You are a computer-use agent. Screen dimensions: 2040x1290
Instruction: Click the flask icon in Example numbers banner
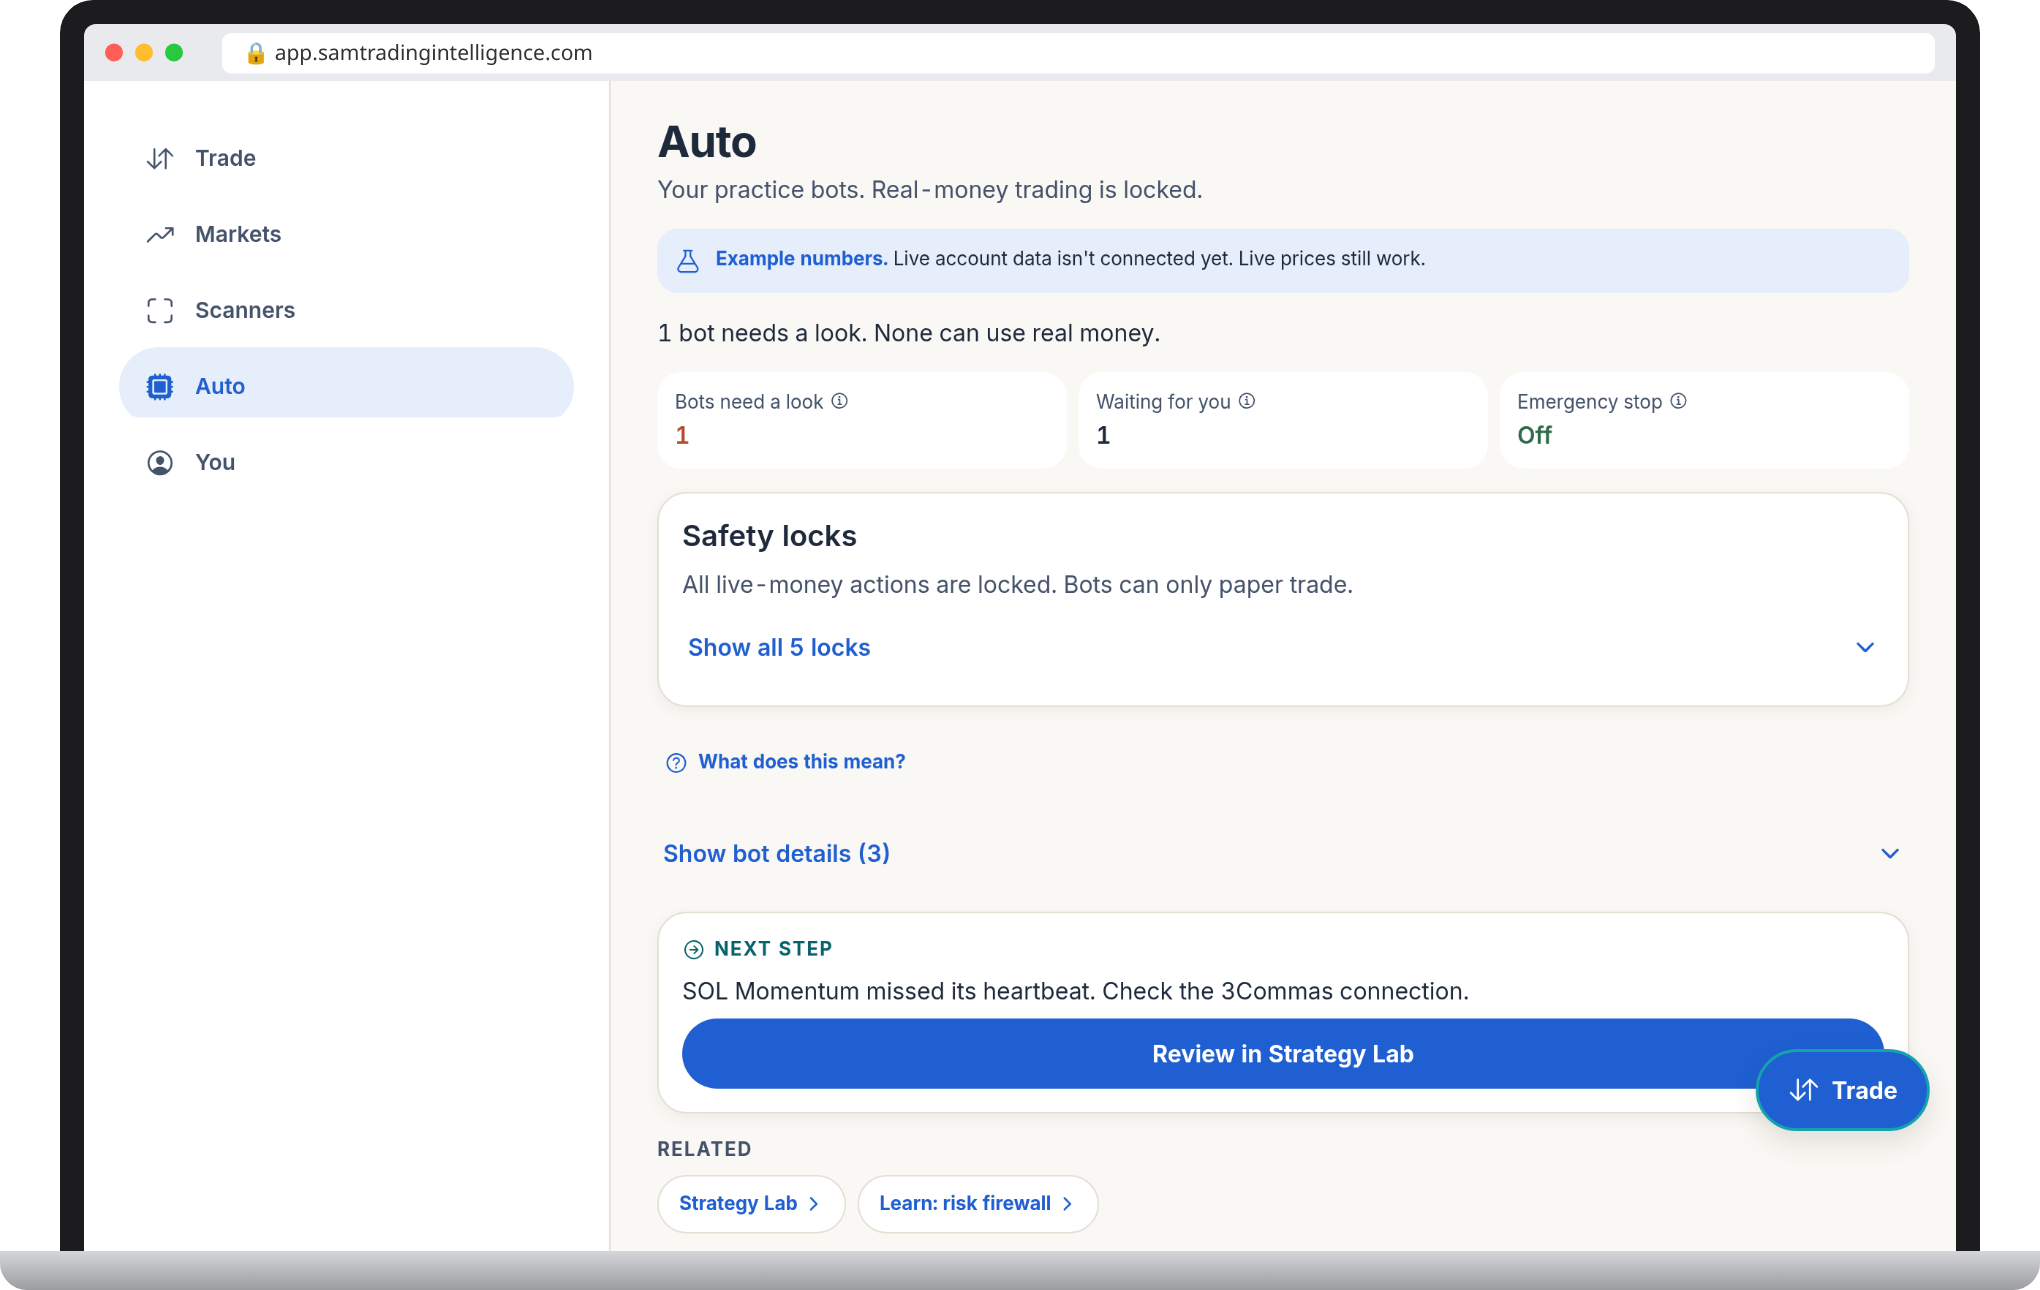688,260
